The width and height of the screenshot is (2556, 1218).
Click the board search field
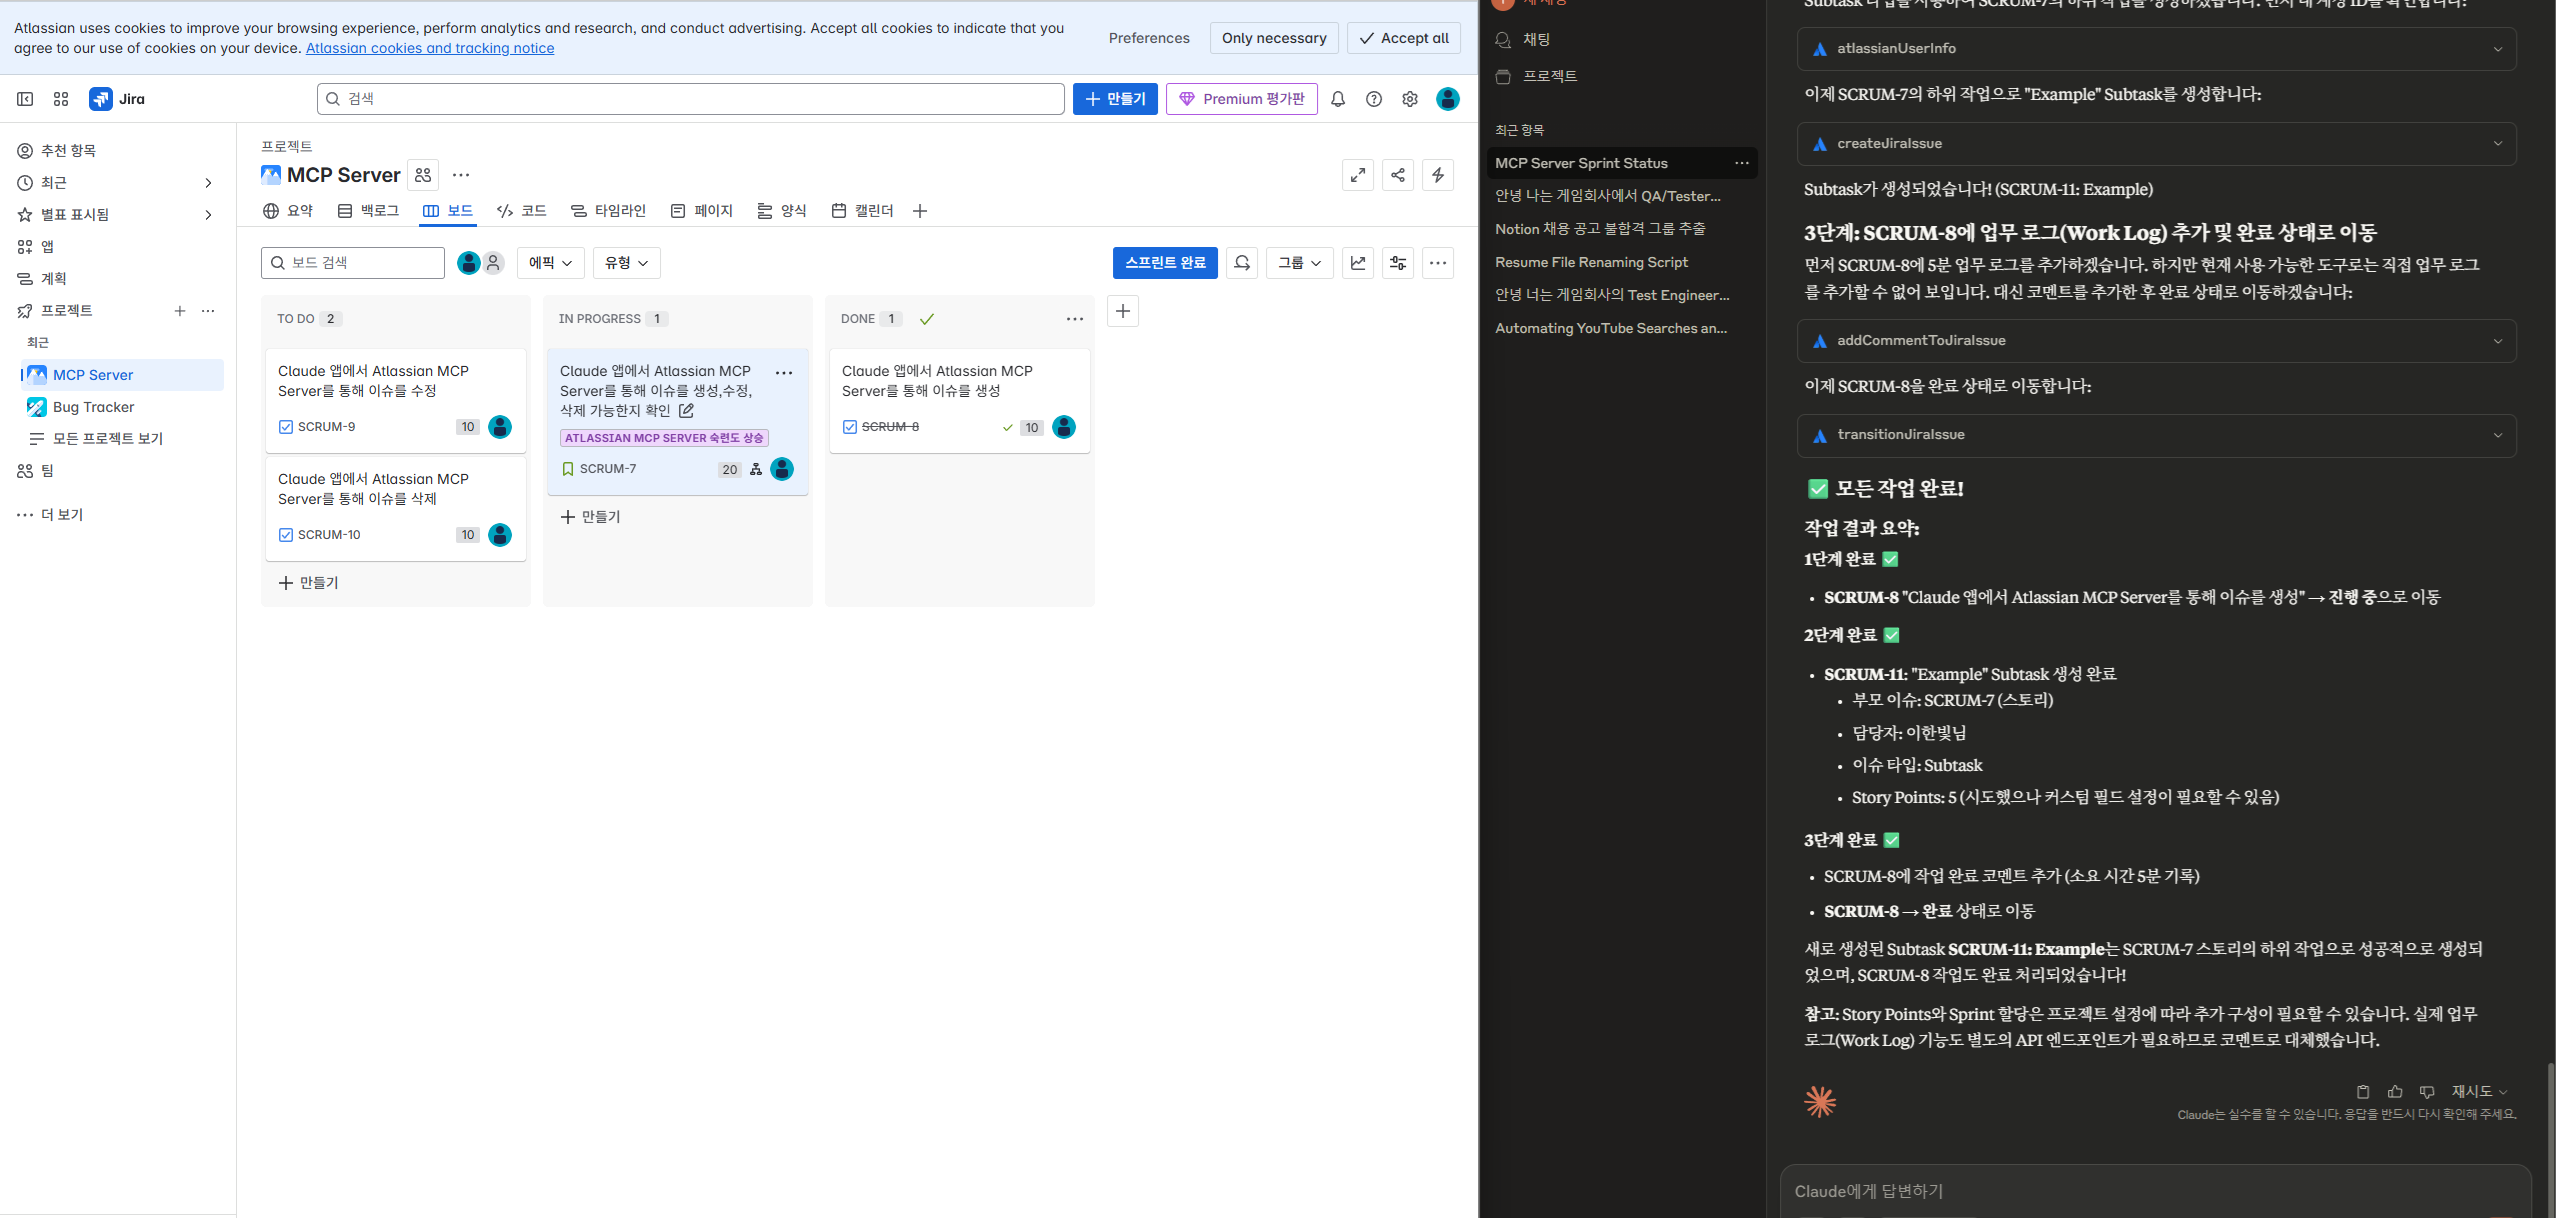[353, 263]
